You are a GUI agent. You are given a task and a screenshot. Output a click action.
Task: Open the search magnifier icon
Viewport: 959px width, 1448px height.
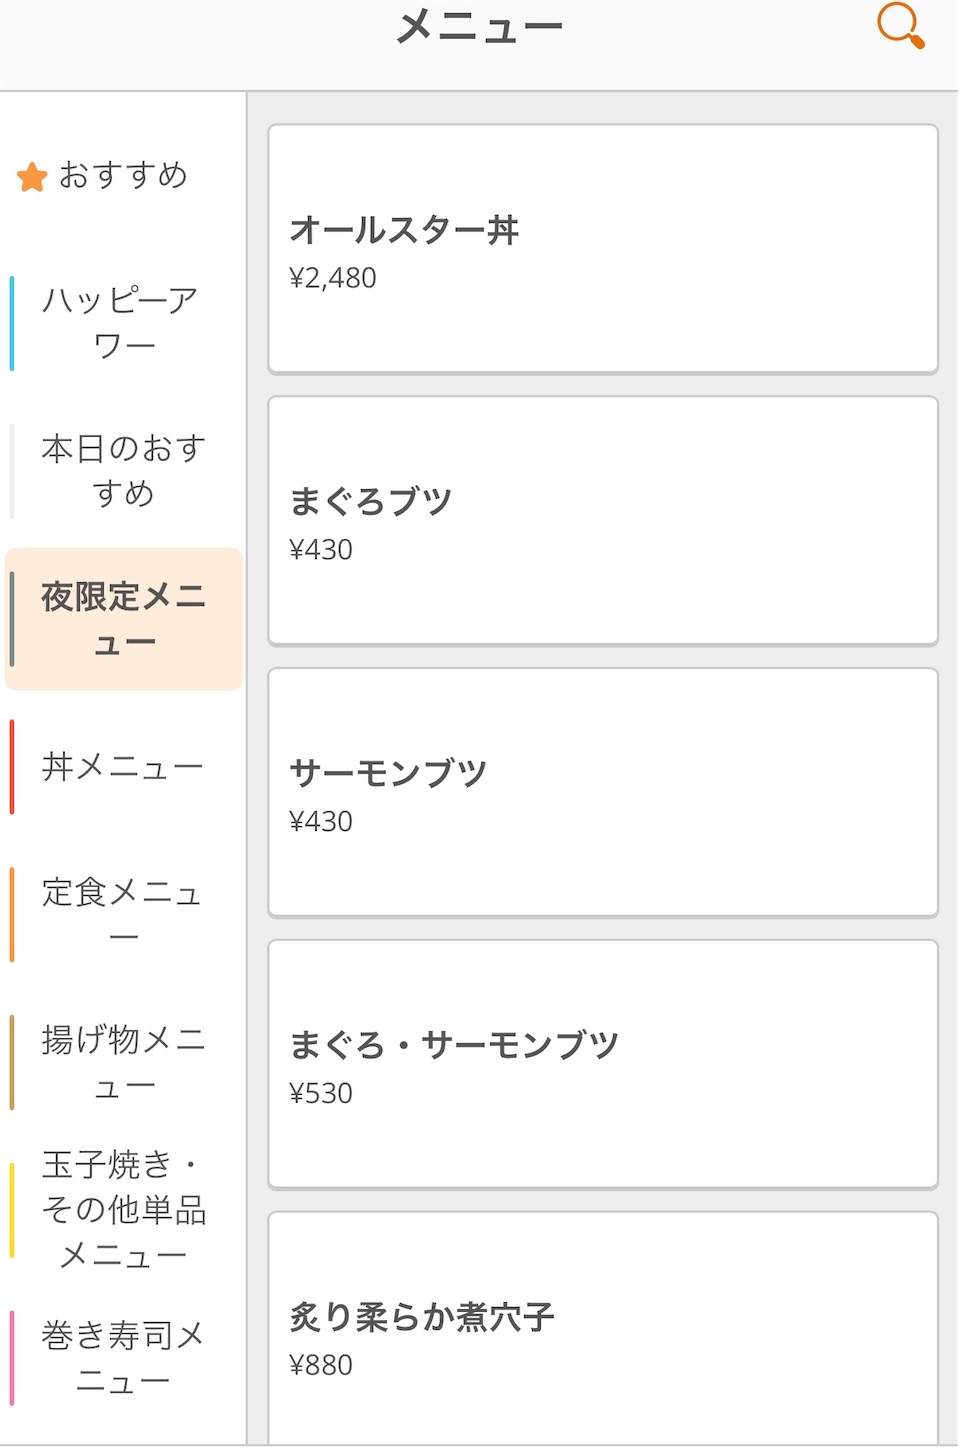[900, 25]
